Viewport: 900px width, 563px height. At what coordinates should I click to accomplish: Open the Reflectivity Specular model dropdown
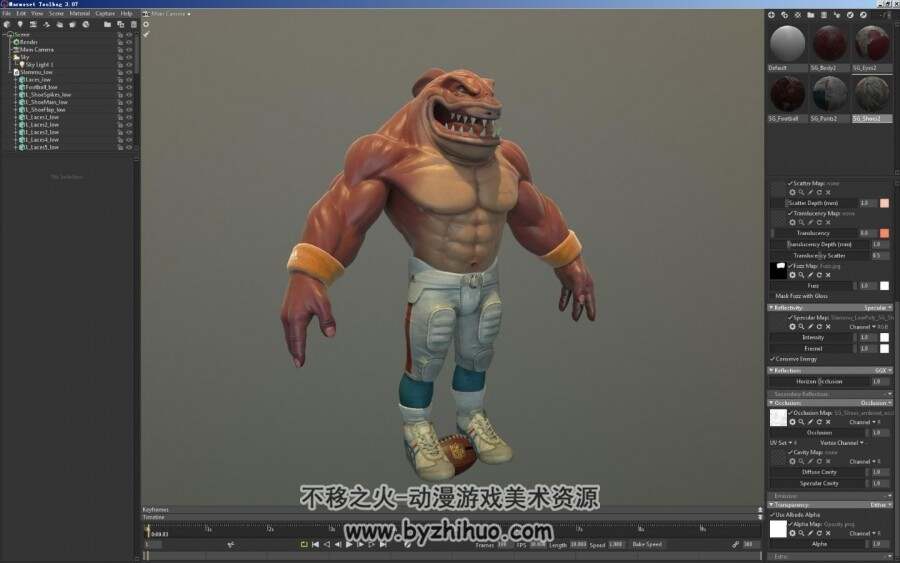[x=878, y=308]
